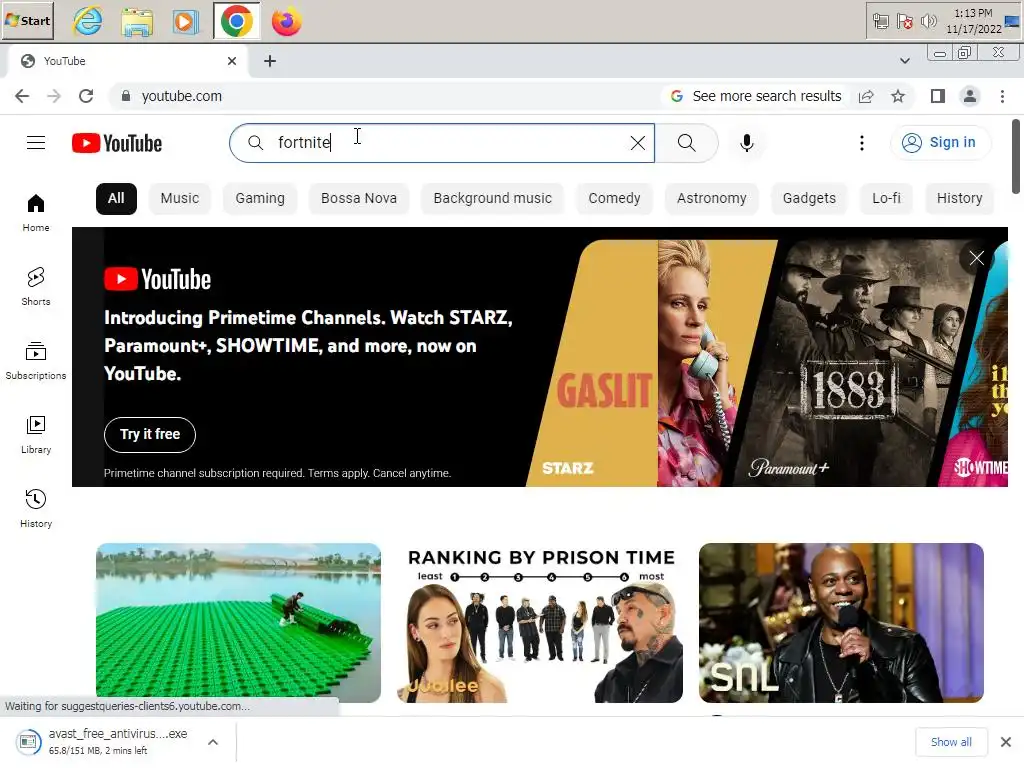Image resolution: width=1024 pixels, height=768 pixels.
Task: Click the Sign in button
Action: click(940, 142)
